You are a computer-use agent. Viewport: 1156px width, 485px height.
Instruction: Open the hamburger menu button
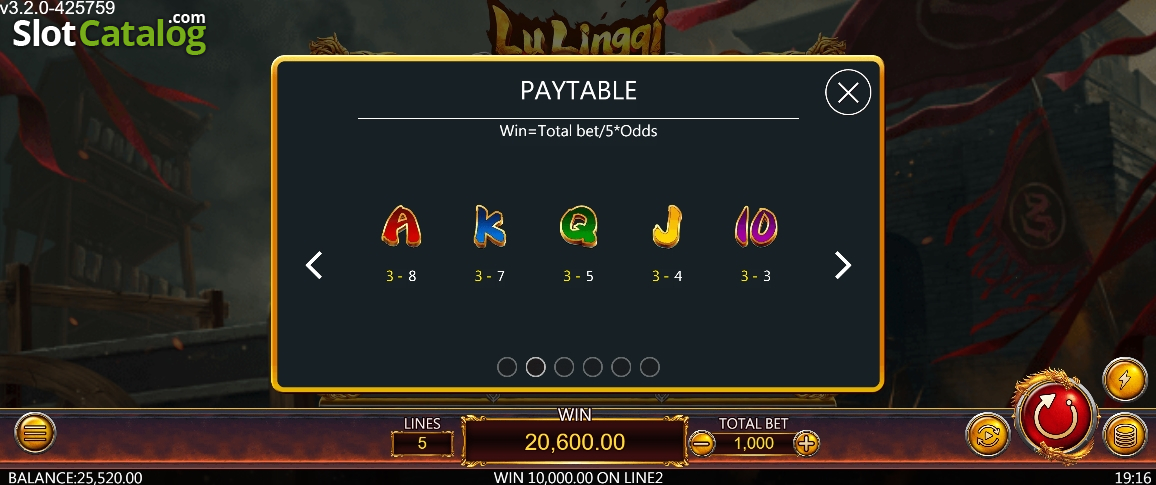click(x=34, y=432)
